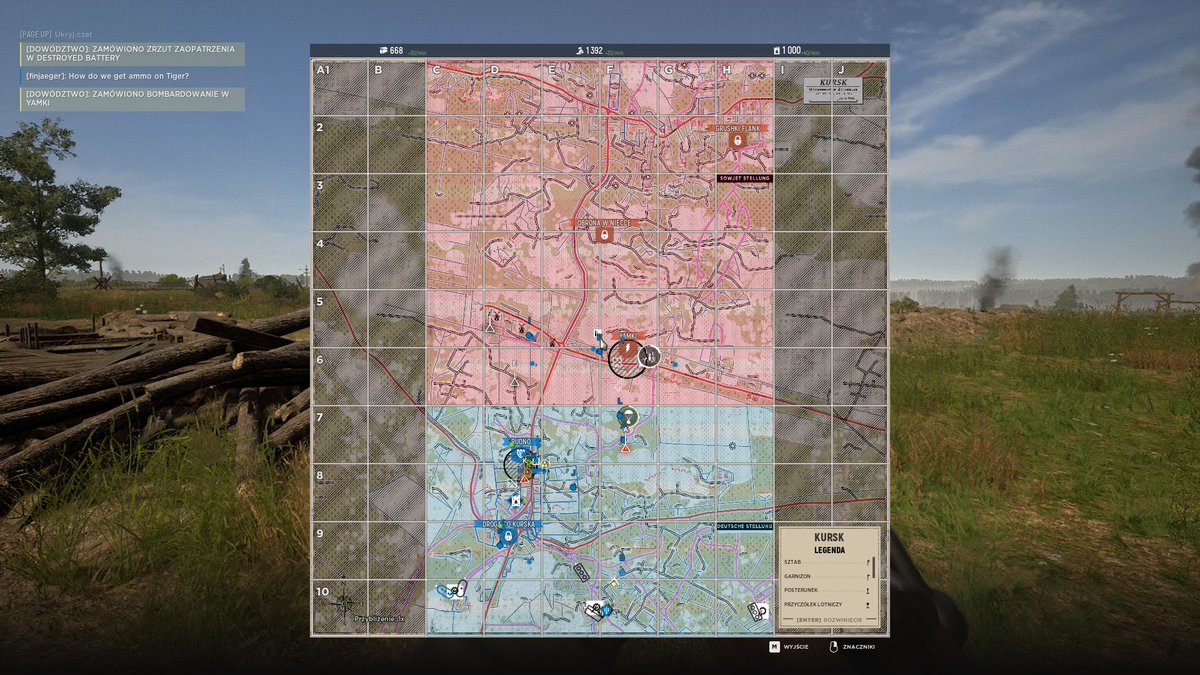
Task: Select the locked Grushki Flank strongpoint icon
Action: click(738, 141)
